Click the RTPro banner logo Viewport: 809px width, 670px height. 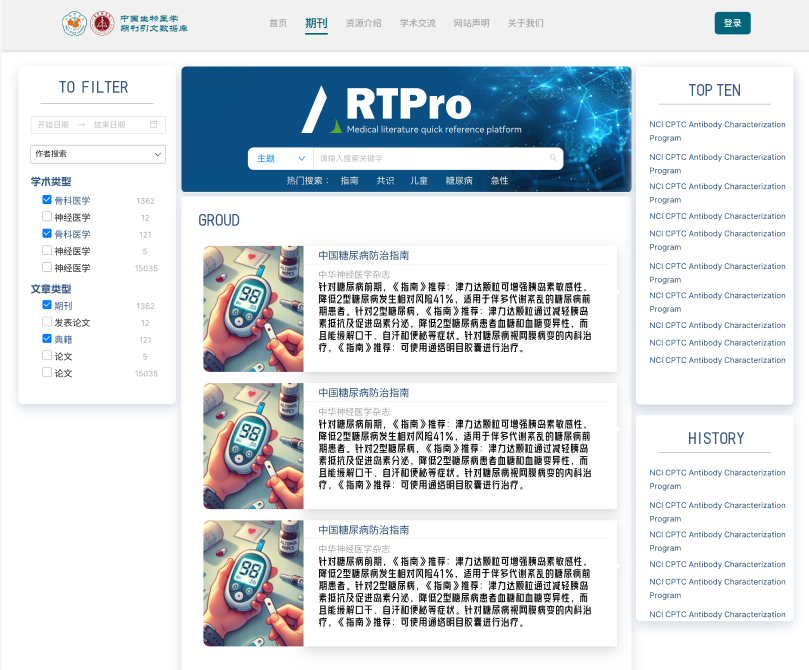[x=411, y=109]
